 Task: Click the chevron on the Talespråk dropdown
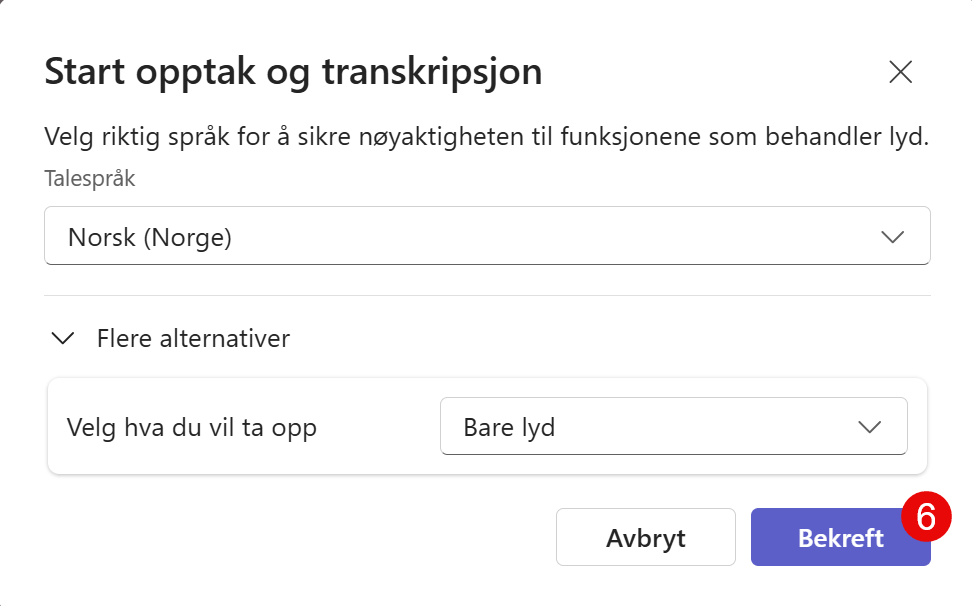[x=893, y=235]
